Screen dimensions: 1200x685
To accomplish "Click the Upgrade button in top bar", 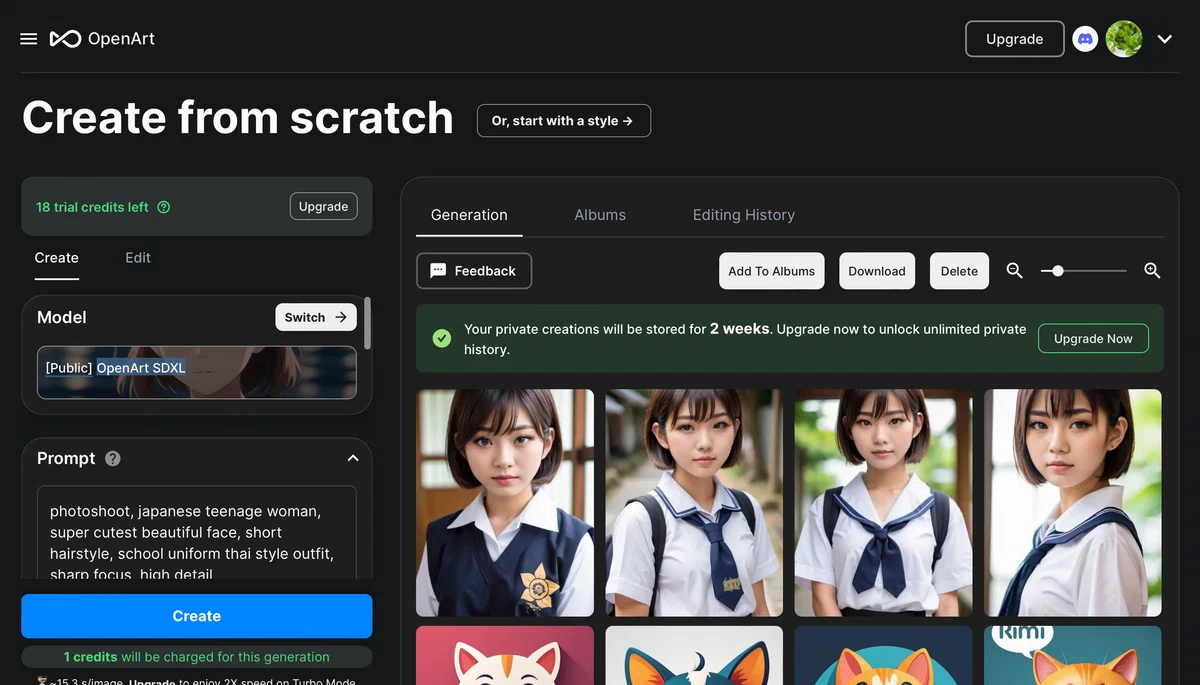I will 1014,39.
